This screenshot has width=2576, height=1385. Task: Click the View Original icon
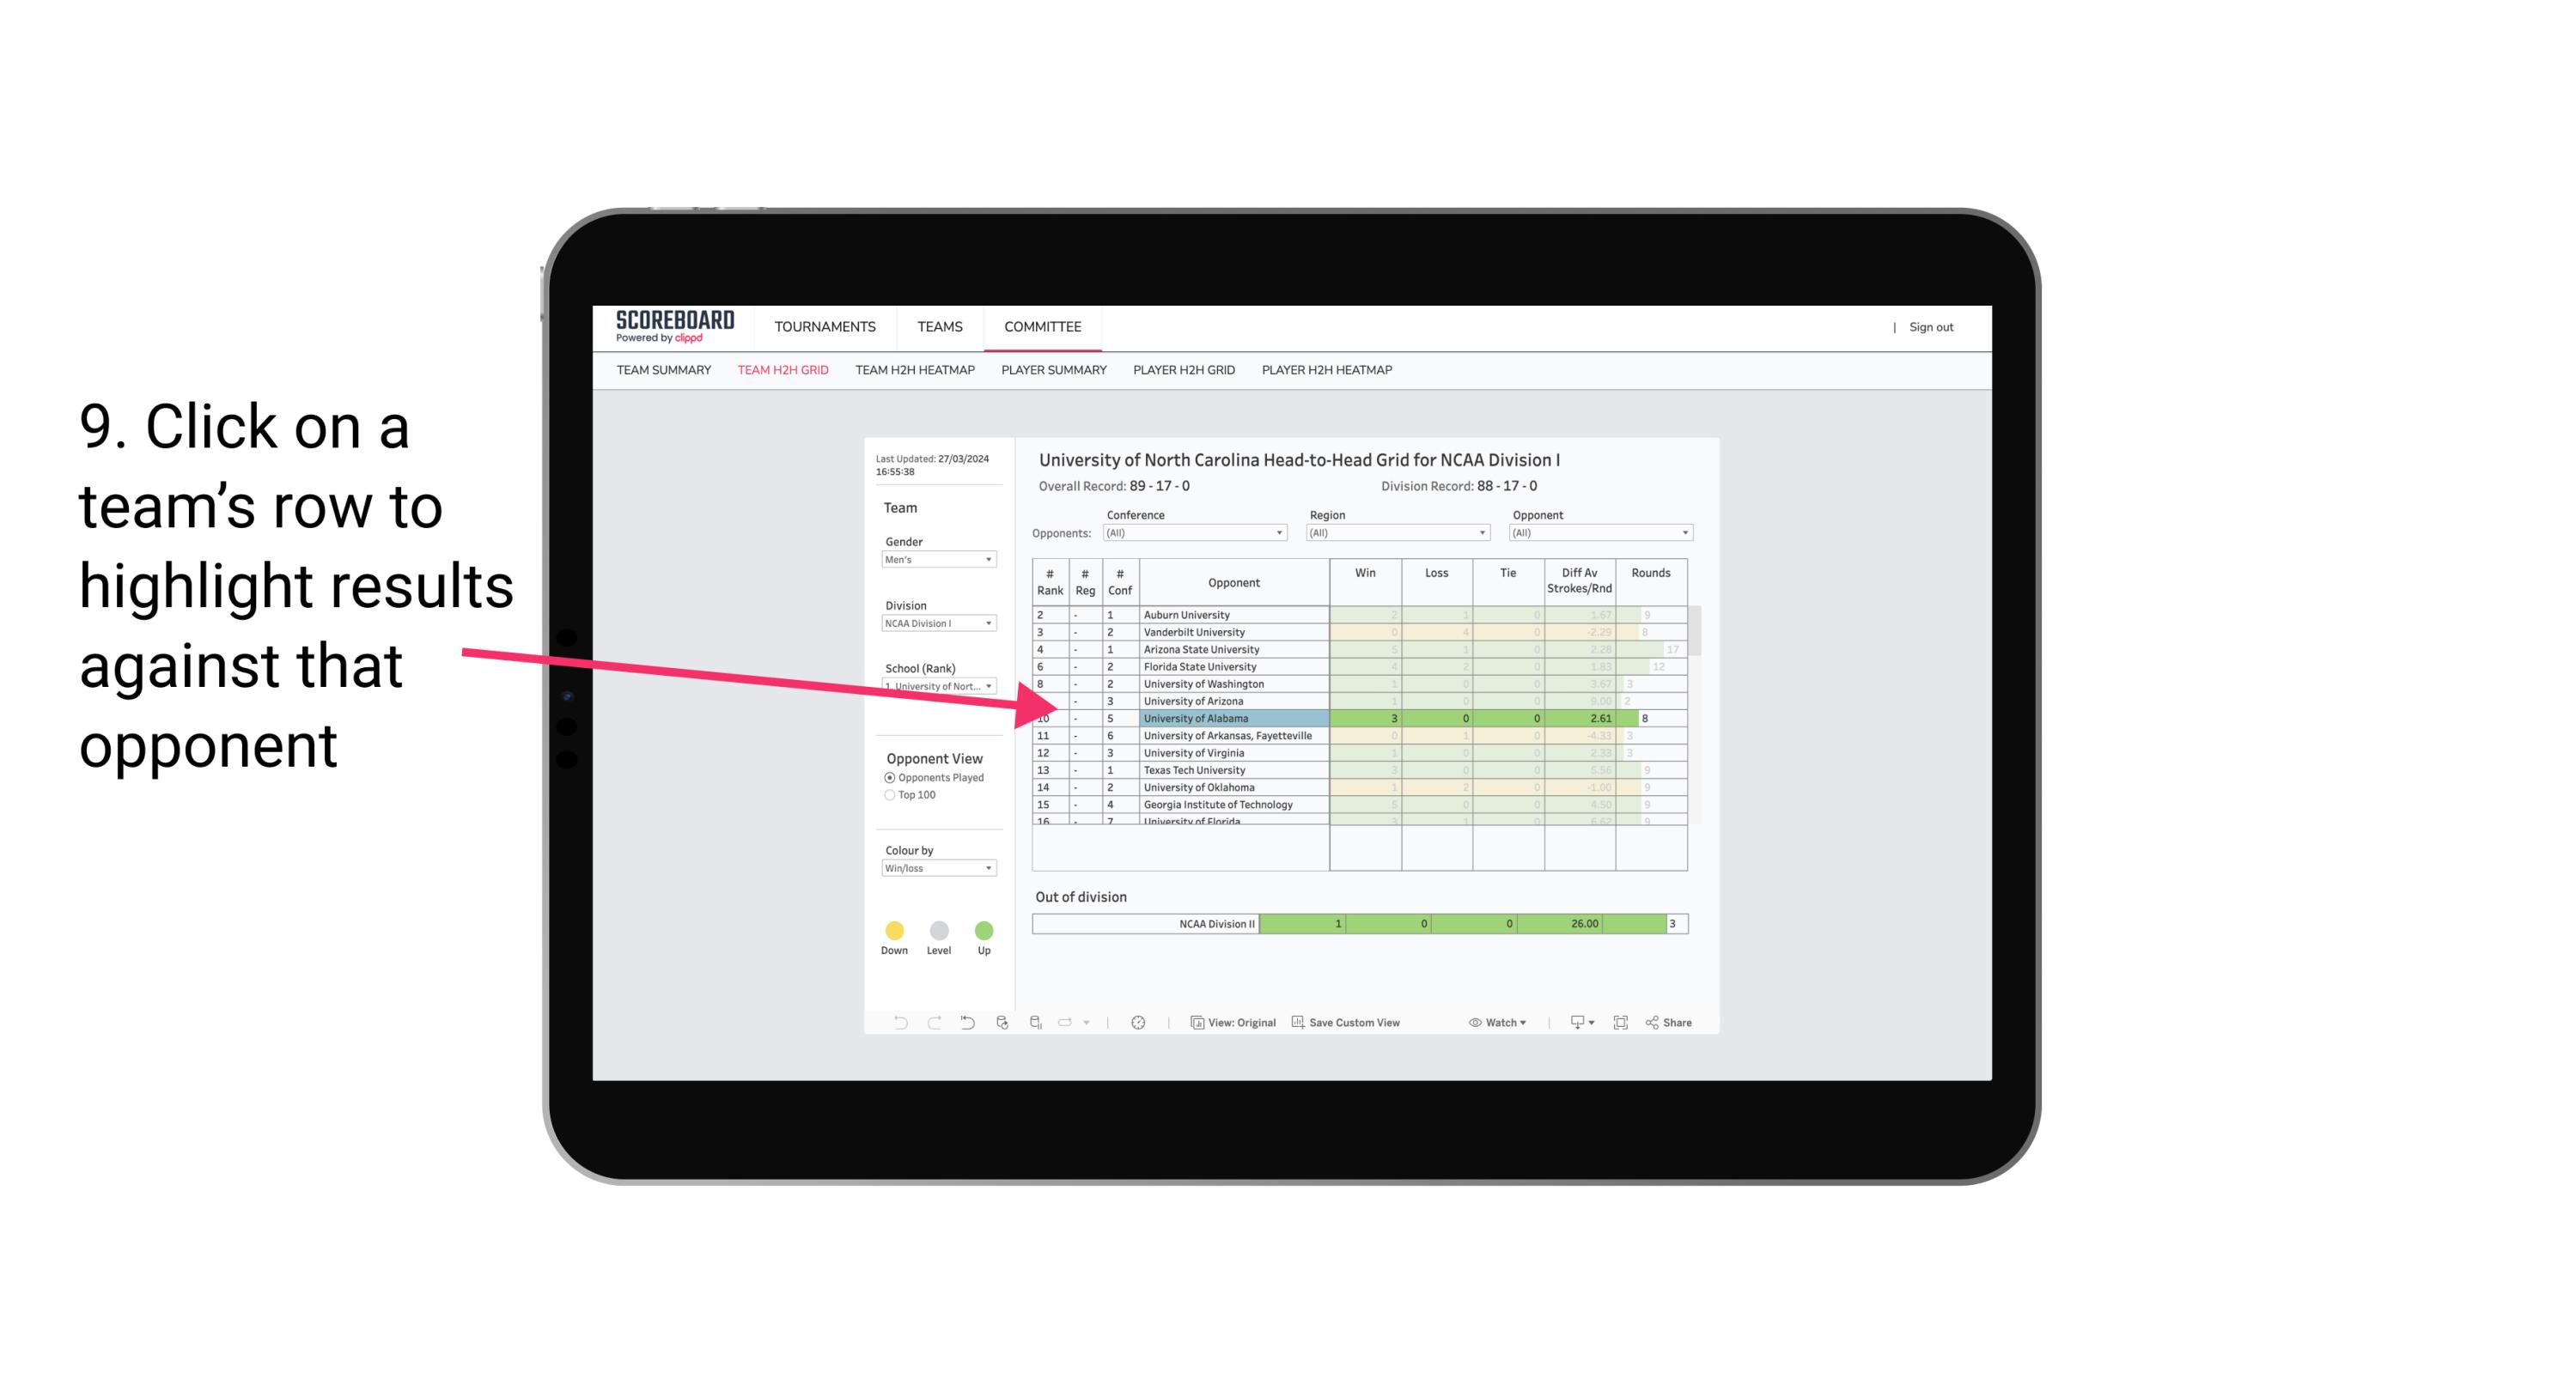[x=1194, y=1024]
